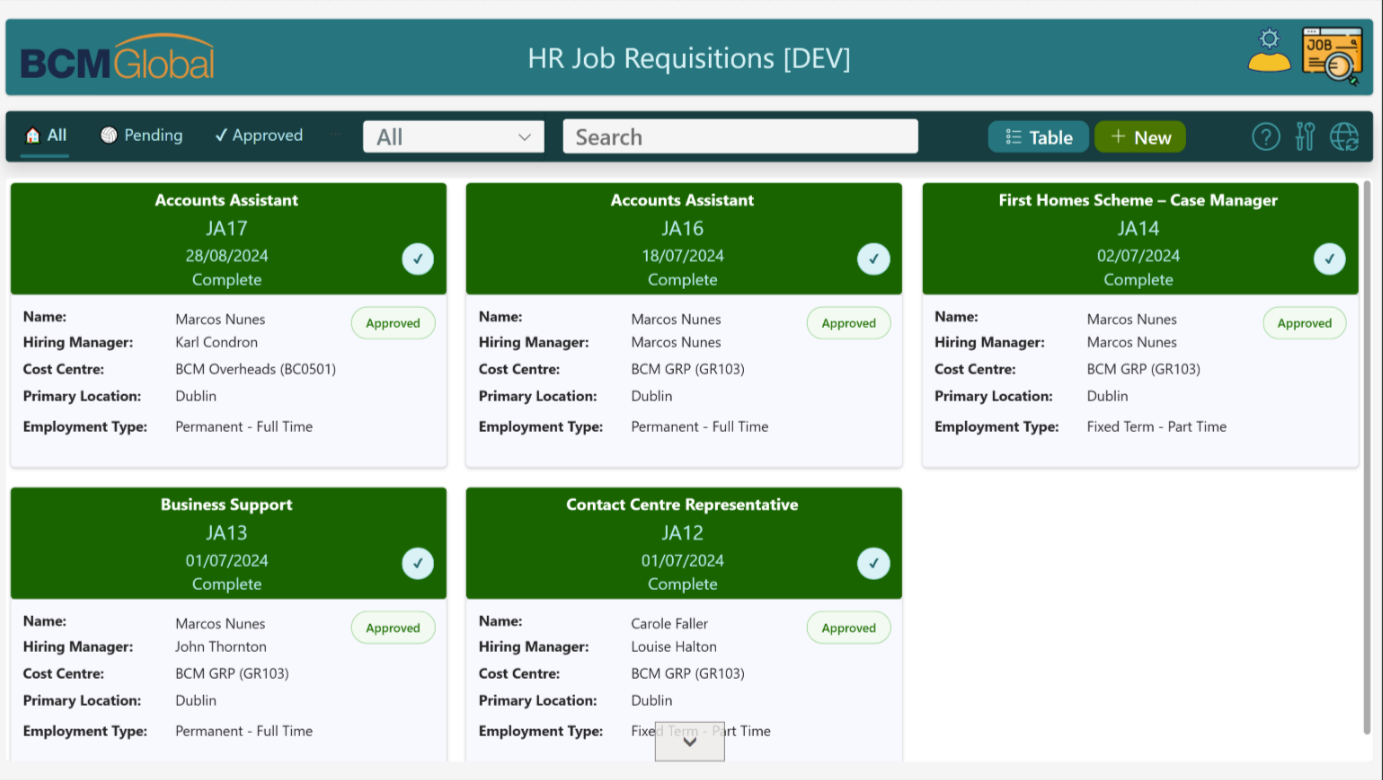This screenshot has width=1383, height=780.
Task: Focus the Search input field
Action: (740, 137)
